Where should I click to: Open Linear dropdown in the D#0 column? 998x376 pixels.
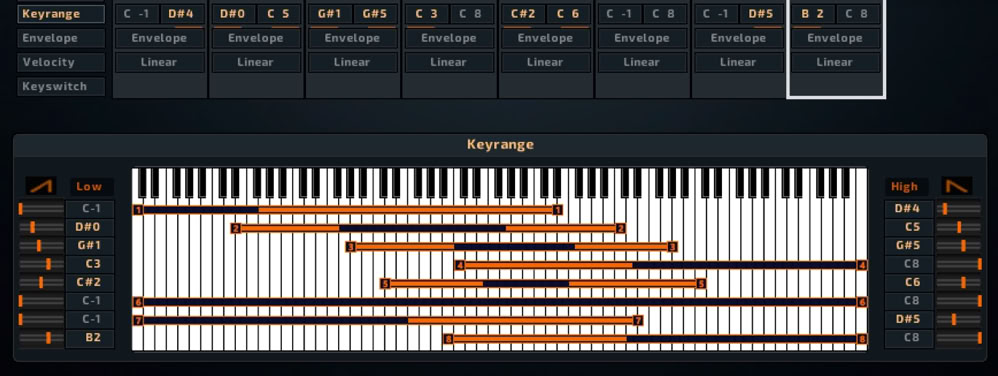click(x=256, y=62)
